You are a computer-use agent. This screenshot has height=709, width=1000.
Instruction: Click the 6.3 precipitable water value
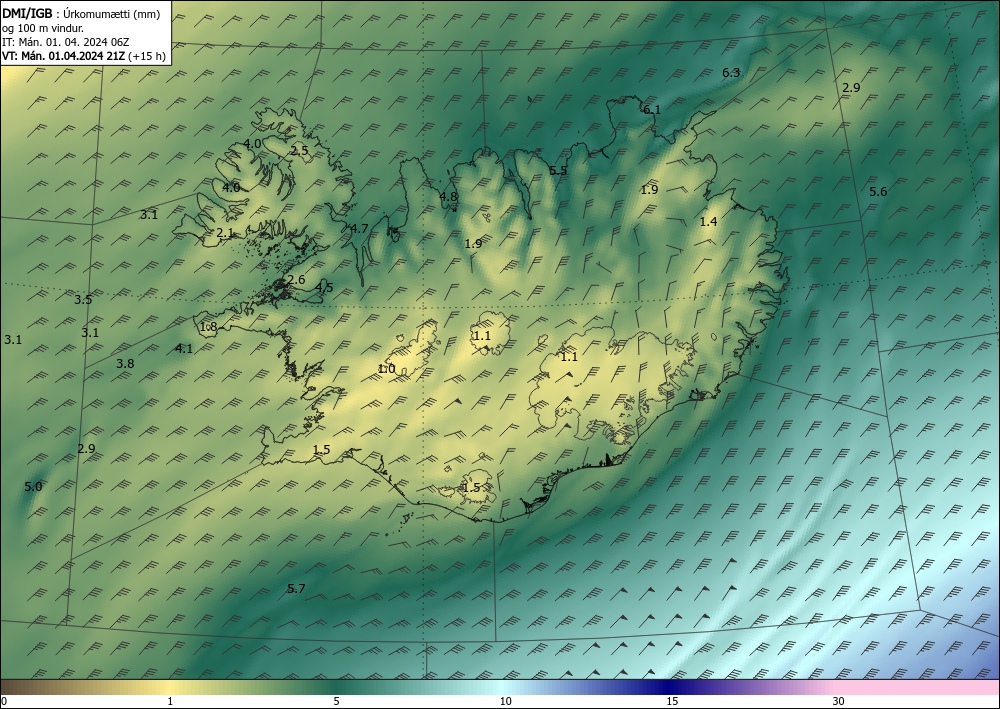tap(731, 73)
